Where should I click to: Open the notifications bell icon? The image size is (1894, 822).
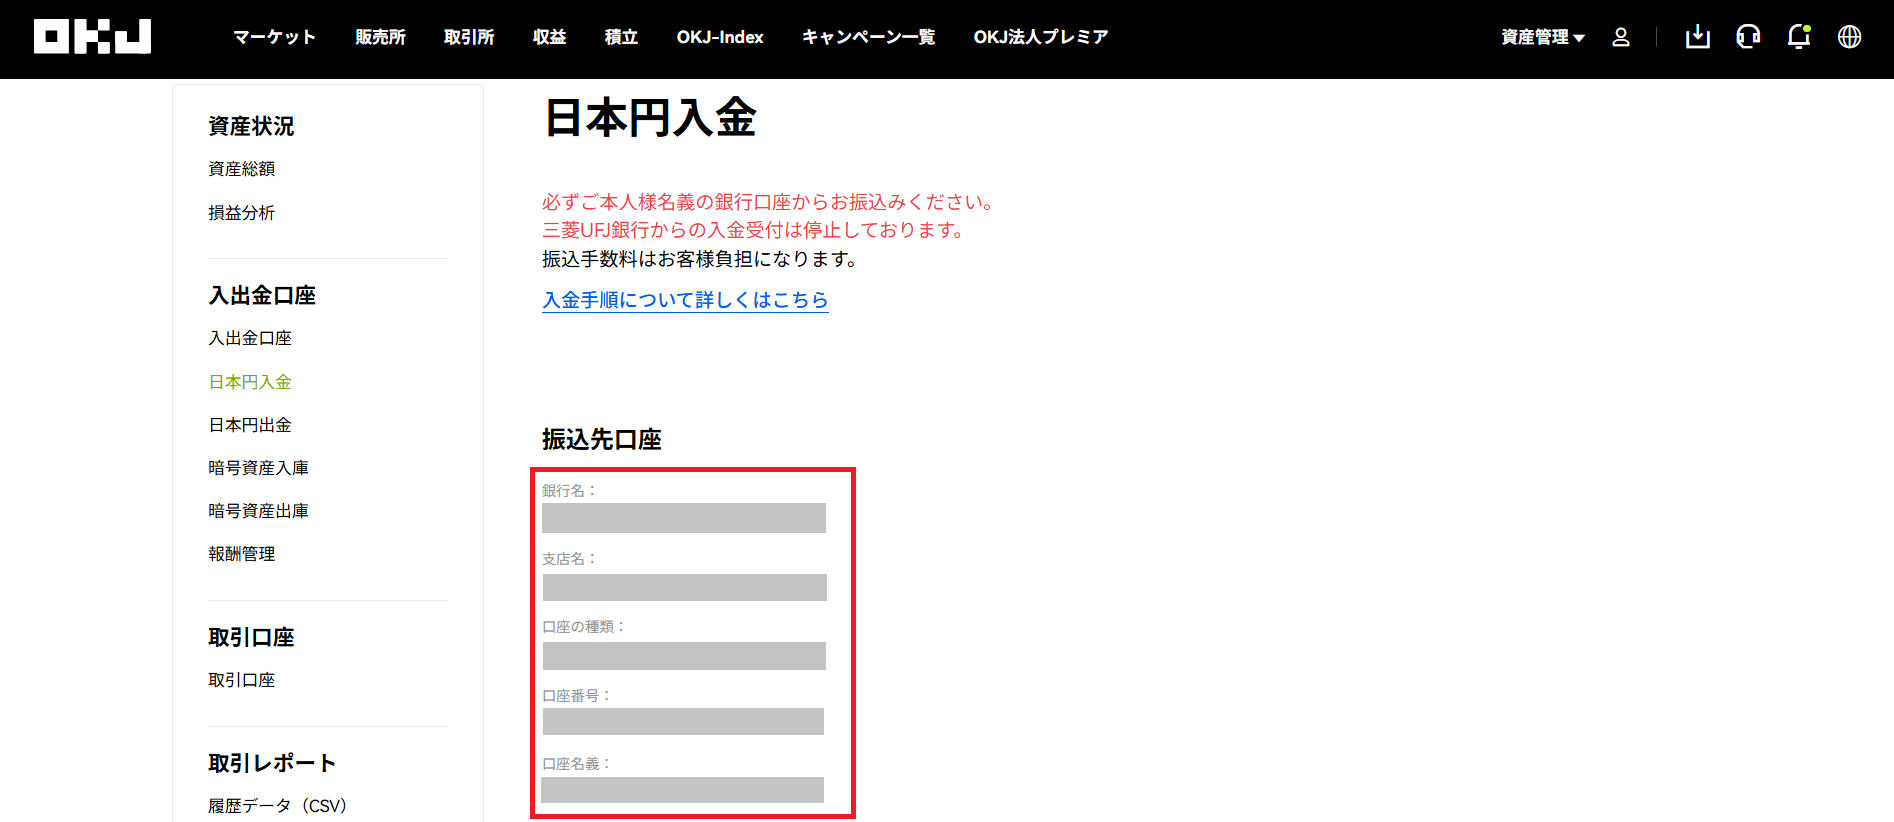tap(1799, 37)
